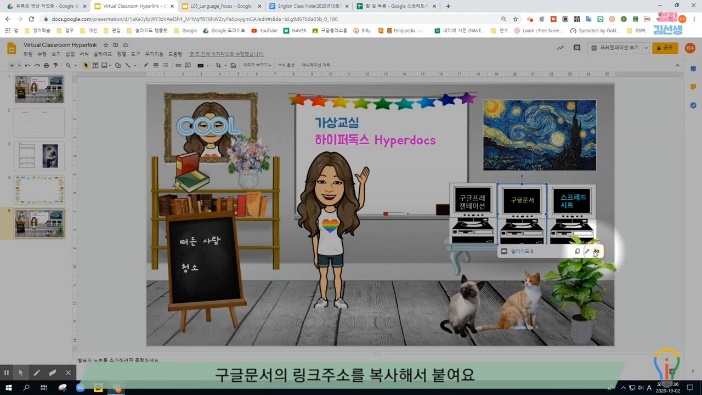
Task: Copy the link in the link popup
Action: point(577,251)
